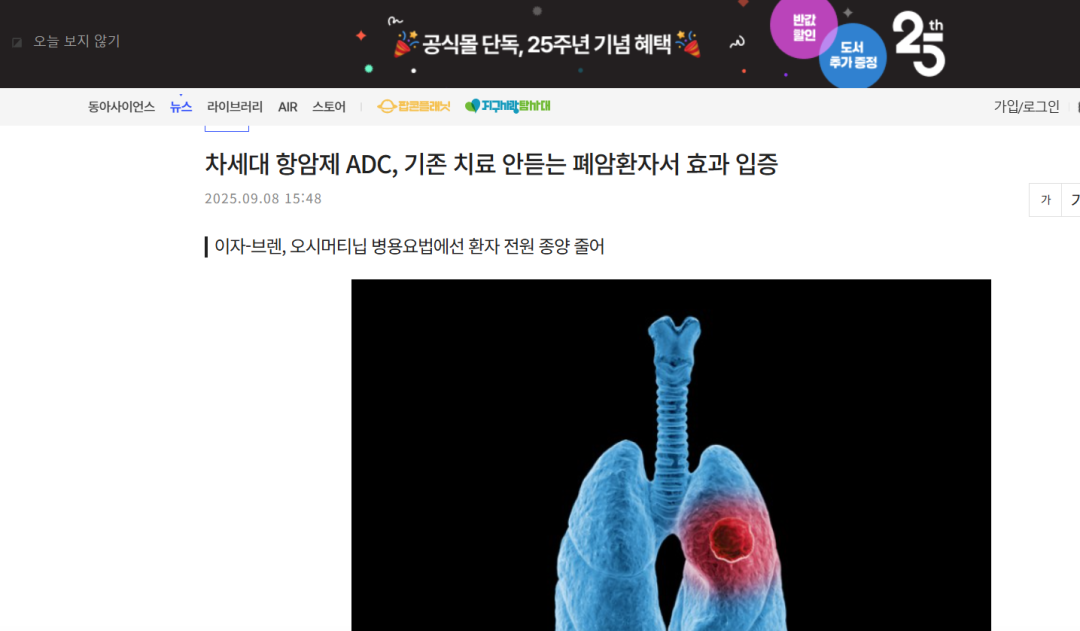Click the purple '반값 할인' badge

(x=803, y=28)
